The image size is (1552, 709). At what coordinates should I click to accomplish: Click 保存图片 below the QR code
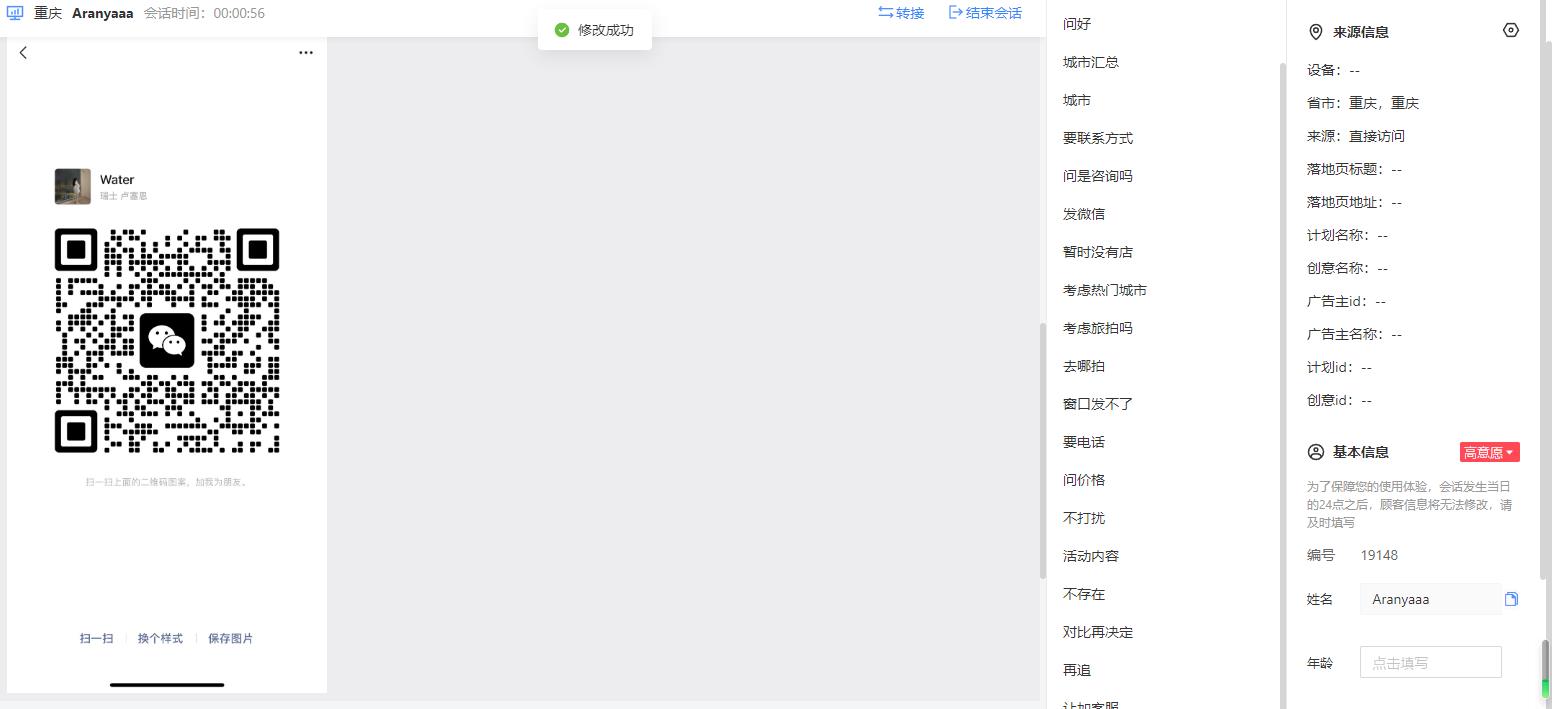coord(230,638)
